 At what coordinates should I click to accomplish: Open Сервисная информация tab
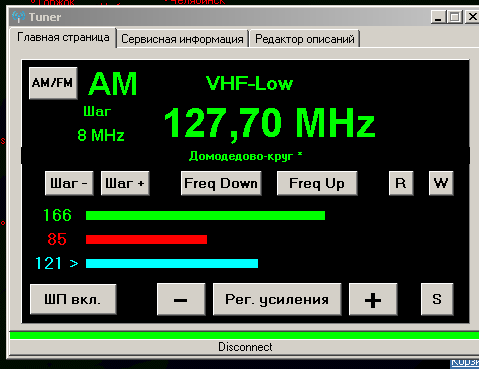click(182, 39)
